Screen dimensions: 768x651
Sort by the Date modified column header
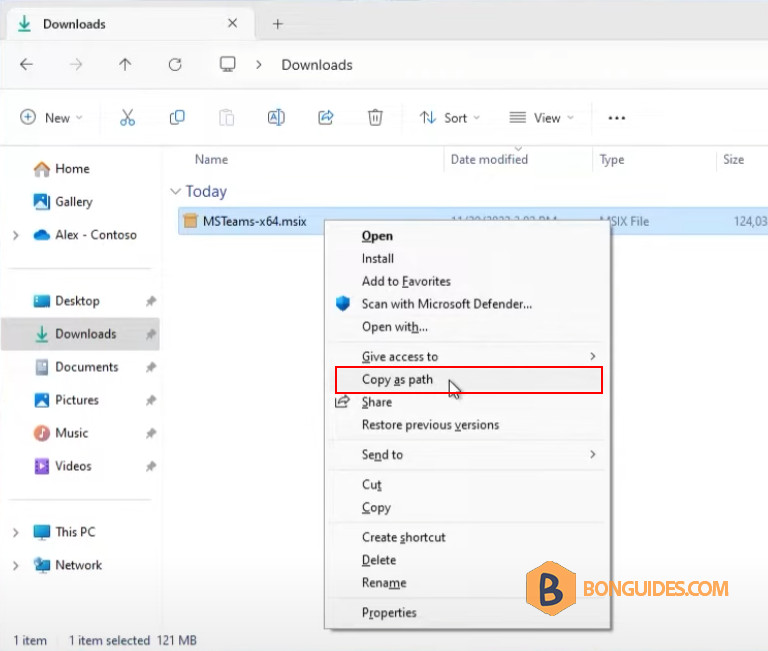point(489,160)
